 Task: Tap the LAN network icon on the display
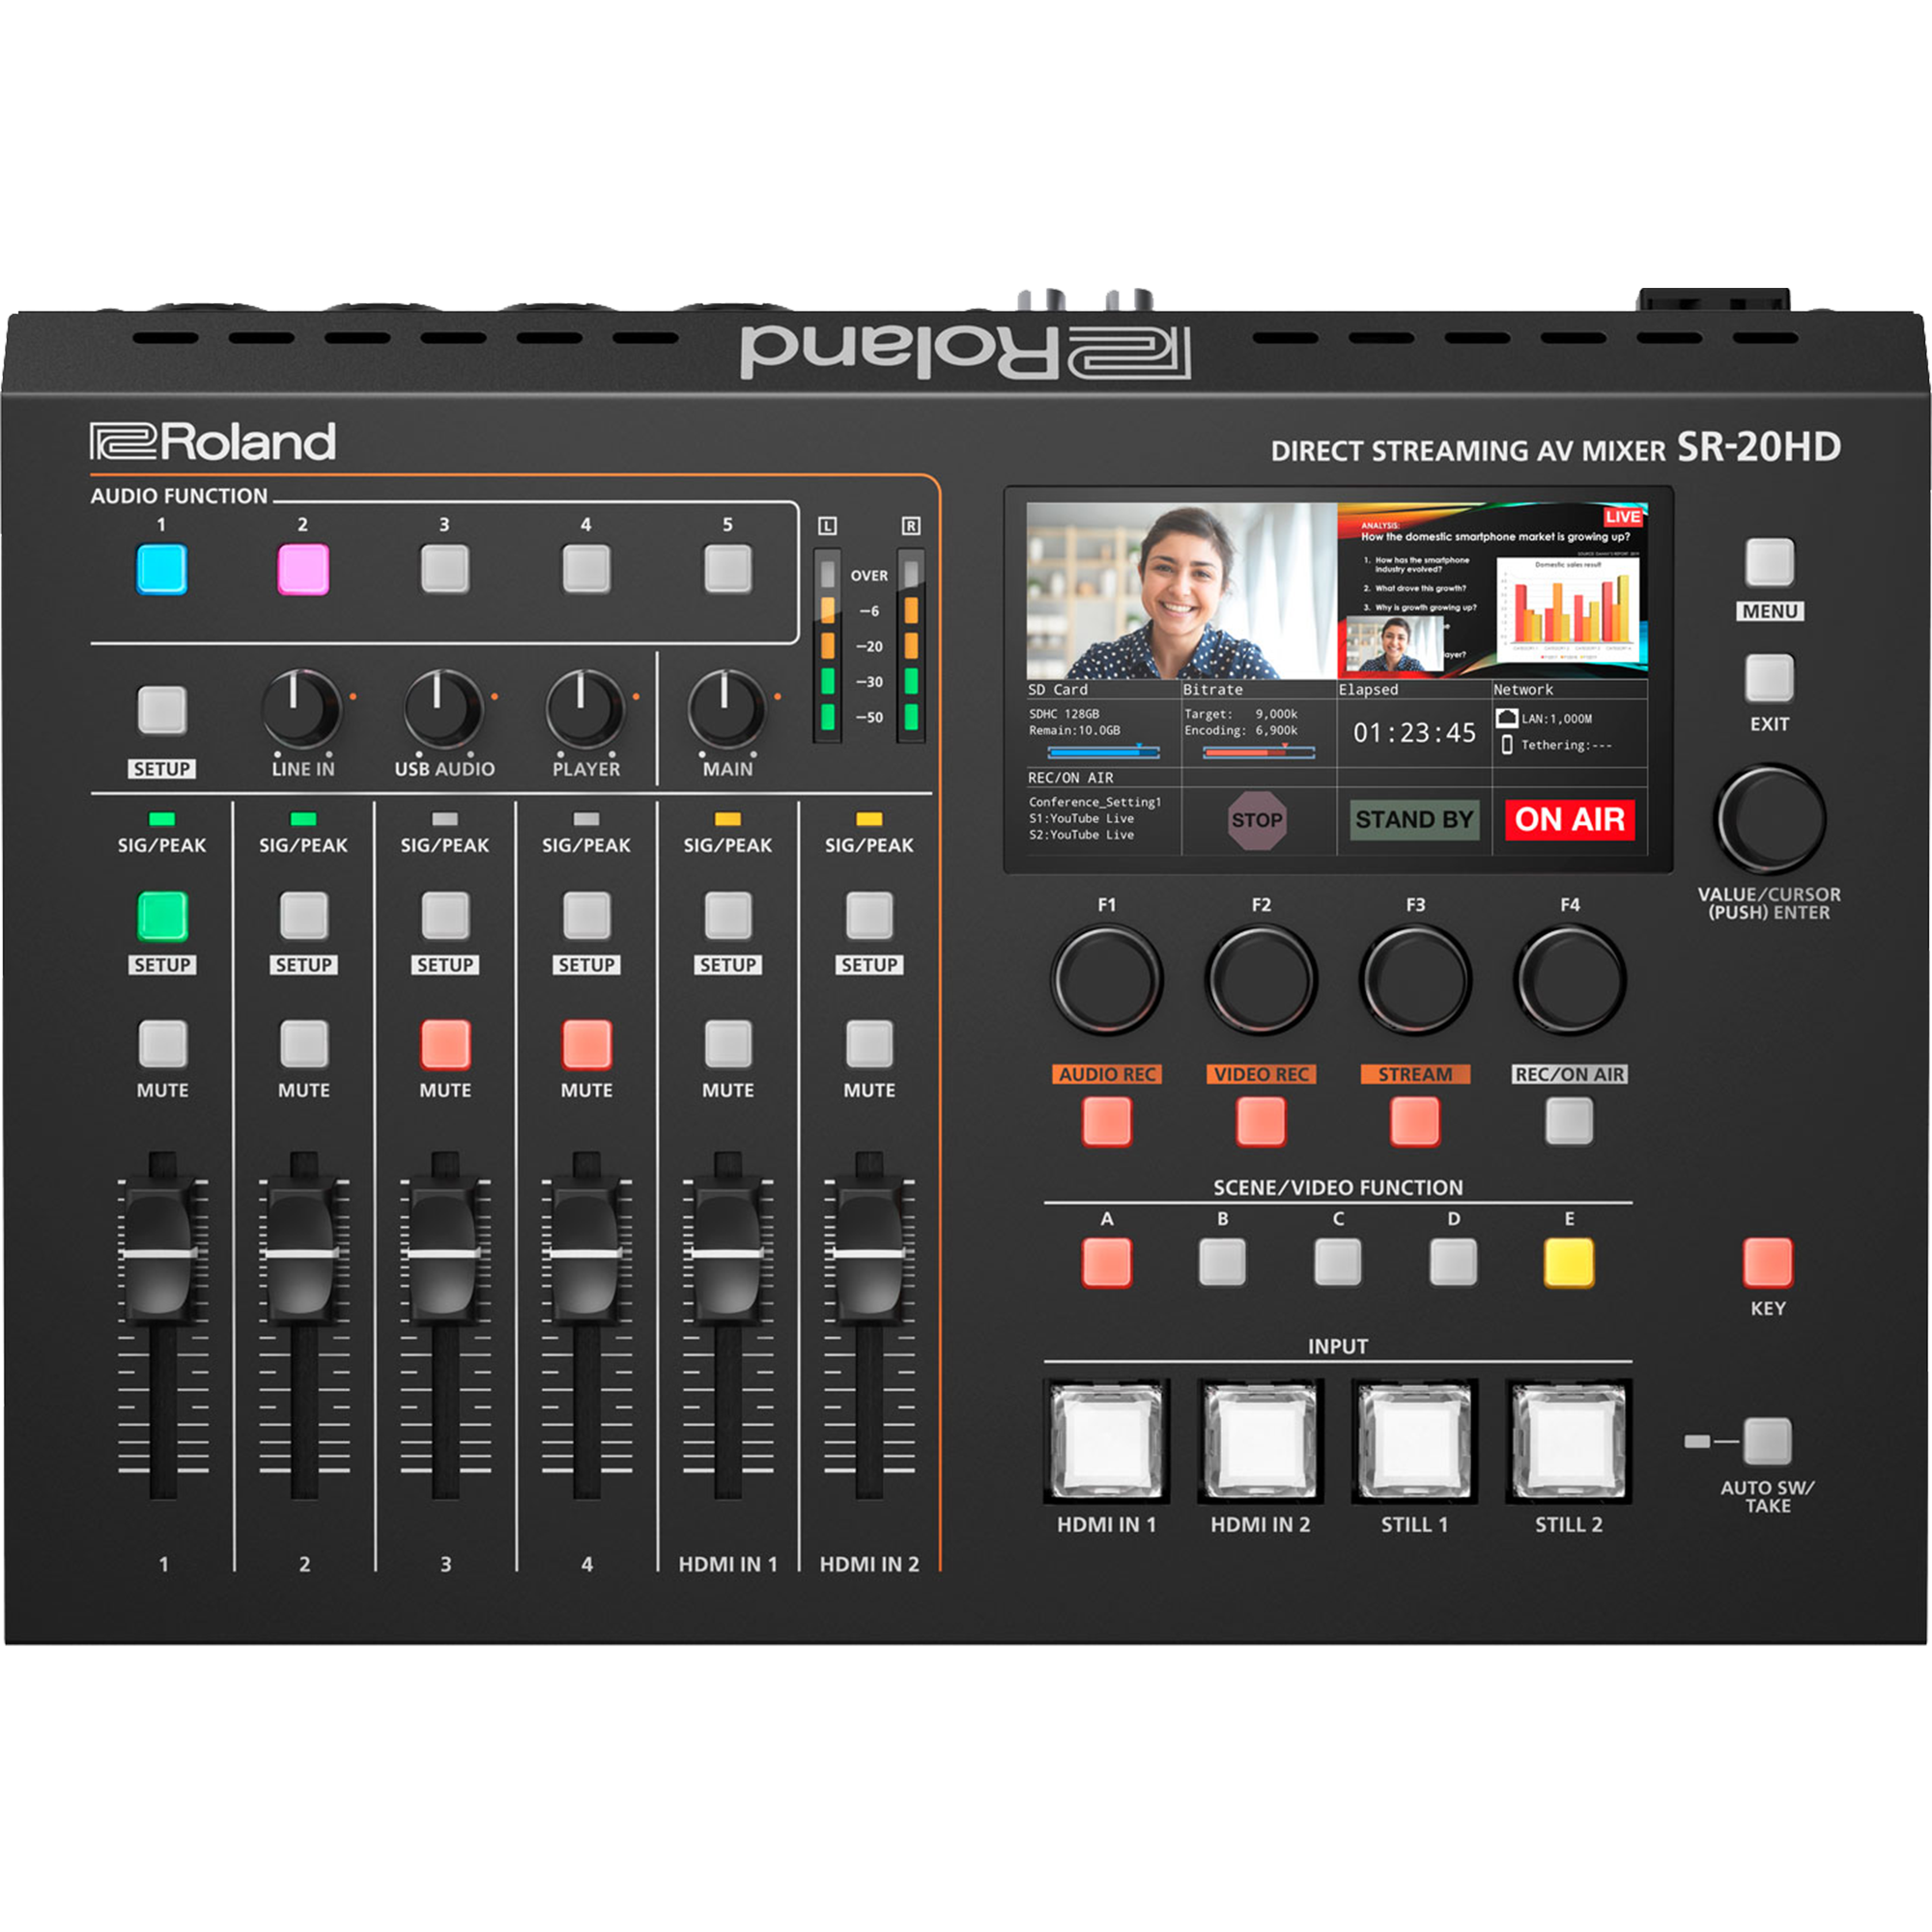(x=1506, y=718)
